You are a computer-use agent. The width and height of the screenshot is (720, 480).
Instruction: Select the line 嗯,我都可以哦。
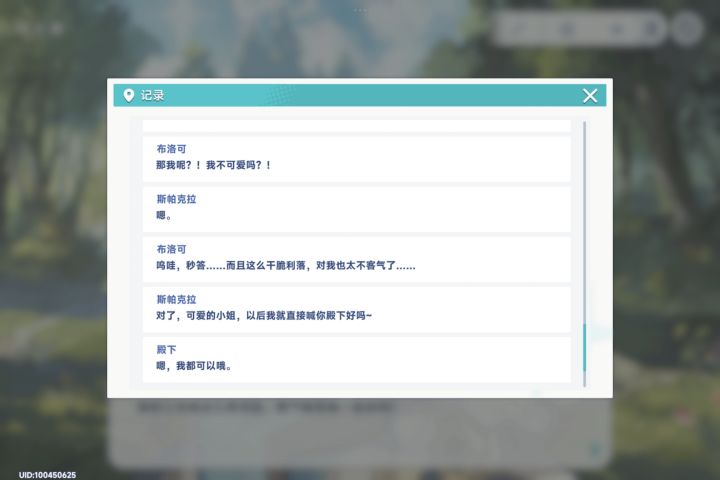[194, 366]
